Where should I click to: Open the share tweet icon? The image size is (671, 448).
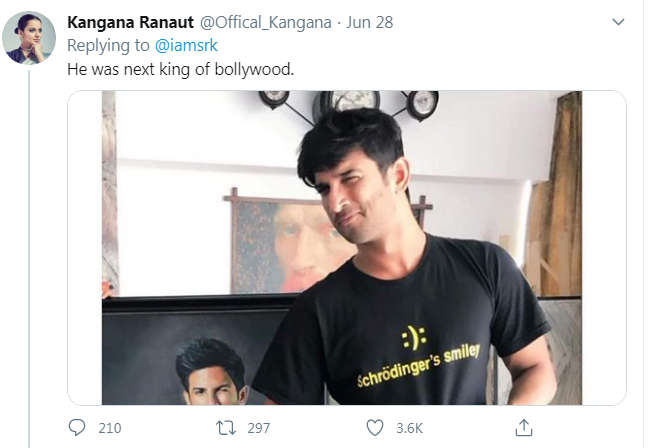tap(523, 428)
